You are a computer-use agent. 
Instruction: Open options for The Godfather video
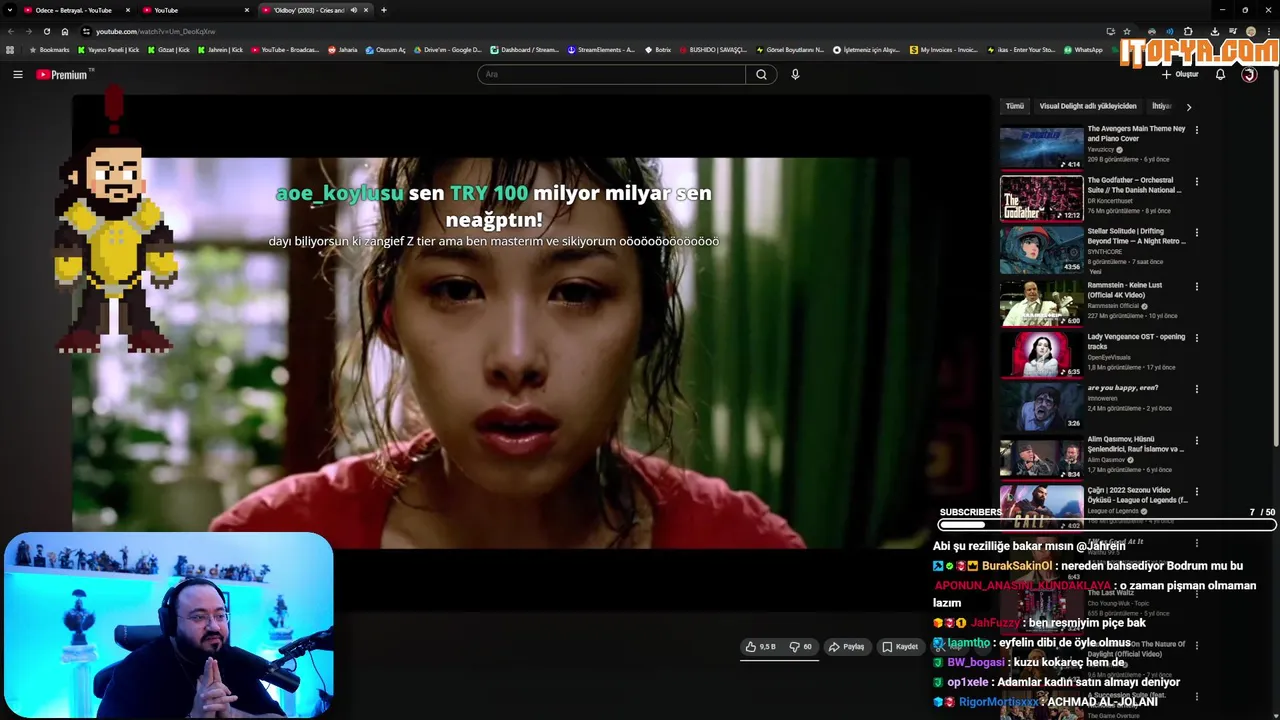pyautogui.click(x=1196, y=182)
